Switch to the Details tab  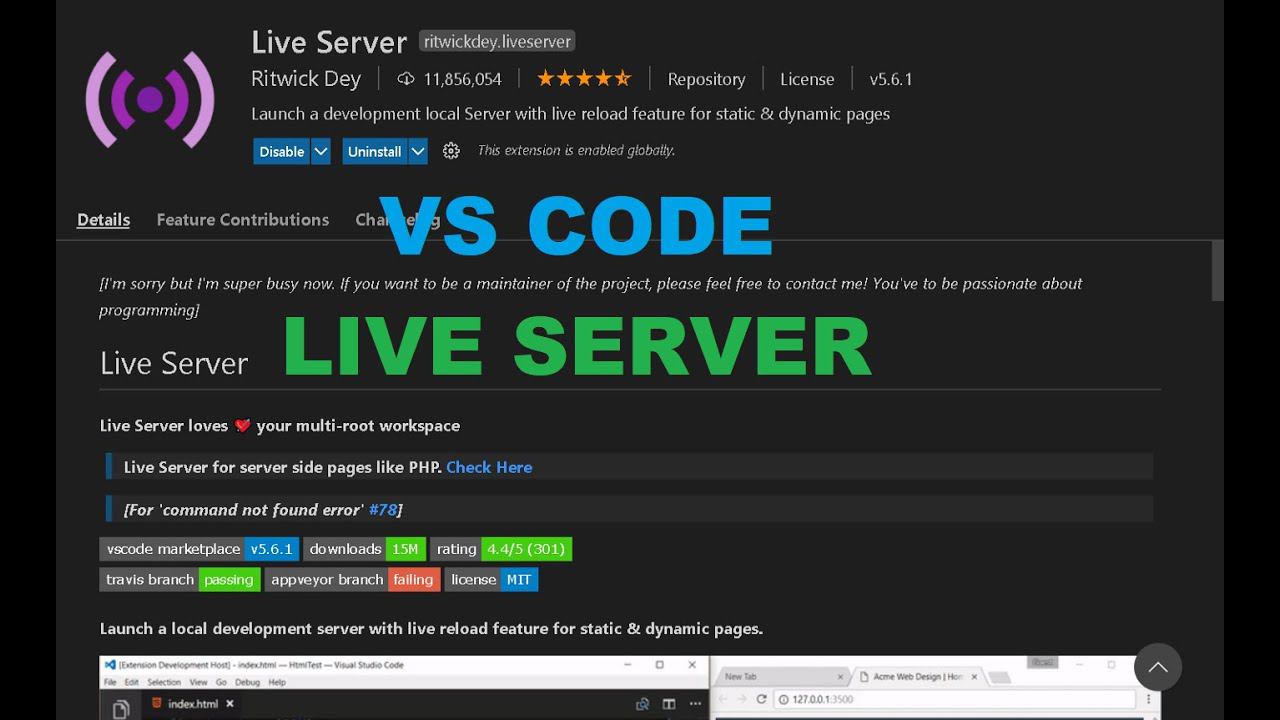point(104,220)
